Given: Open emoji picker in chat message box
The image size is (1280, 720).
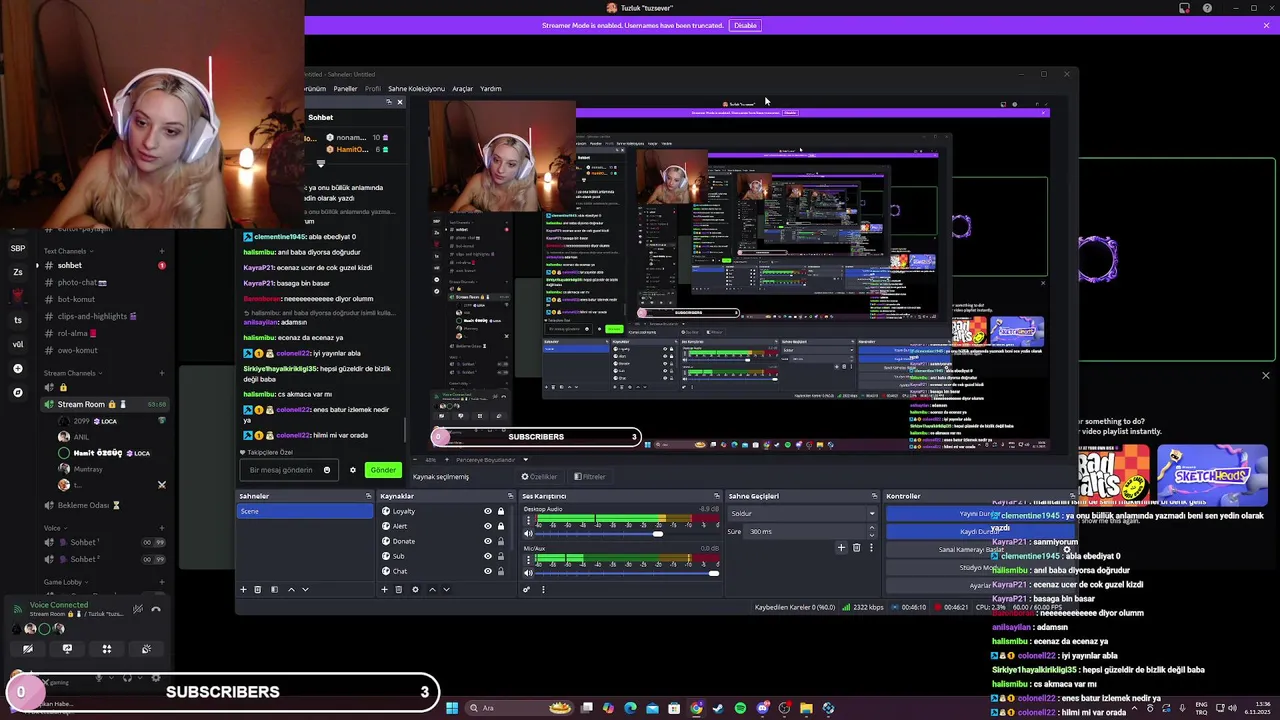Looking at the screenshot, I should (x=327, y=470).
